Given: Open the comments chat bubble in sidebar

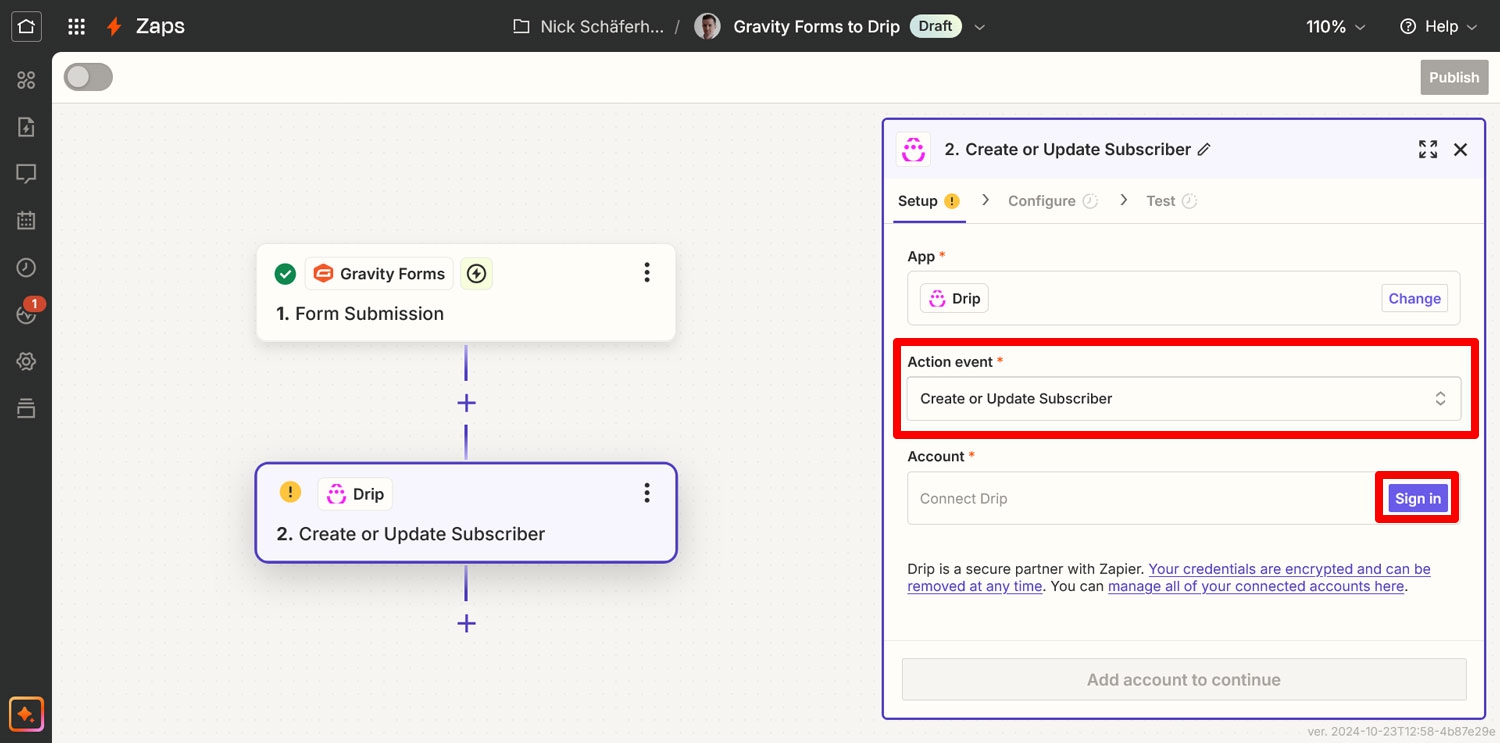Looking at the screenshot, I should [x=26, y=174].
